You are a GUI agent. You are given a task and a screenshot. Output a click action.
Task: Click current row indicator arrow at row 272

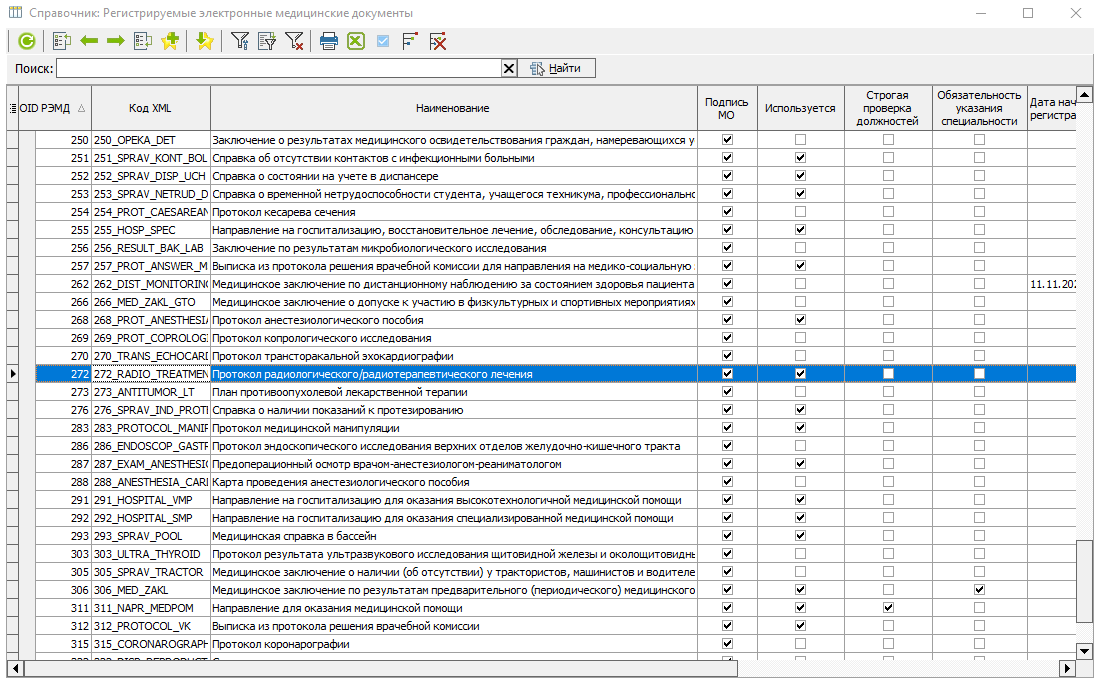coord(13,374)
